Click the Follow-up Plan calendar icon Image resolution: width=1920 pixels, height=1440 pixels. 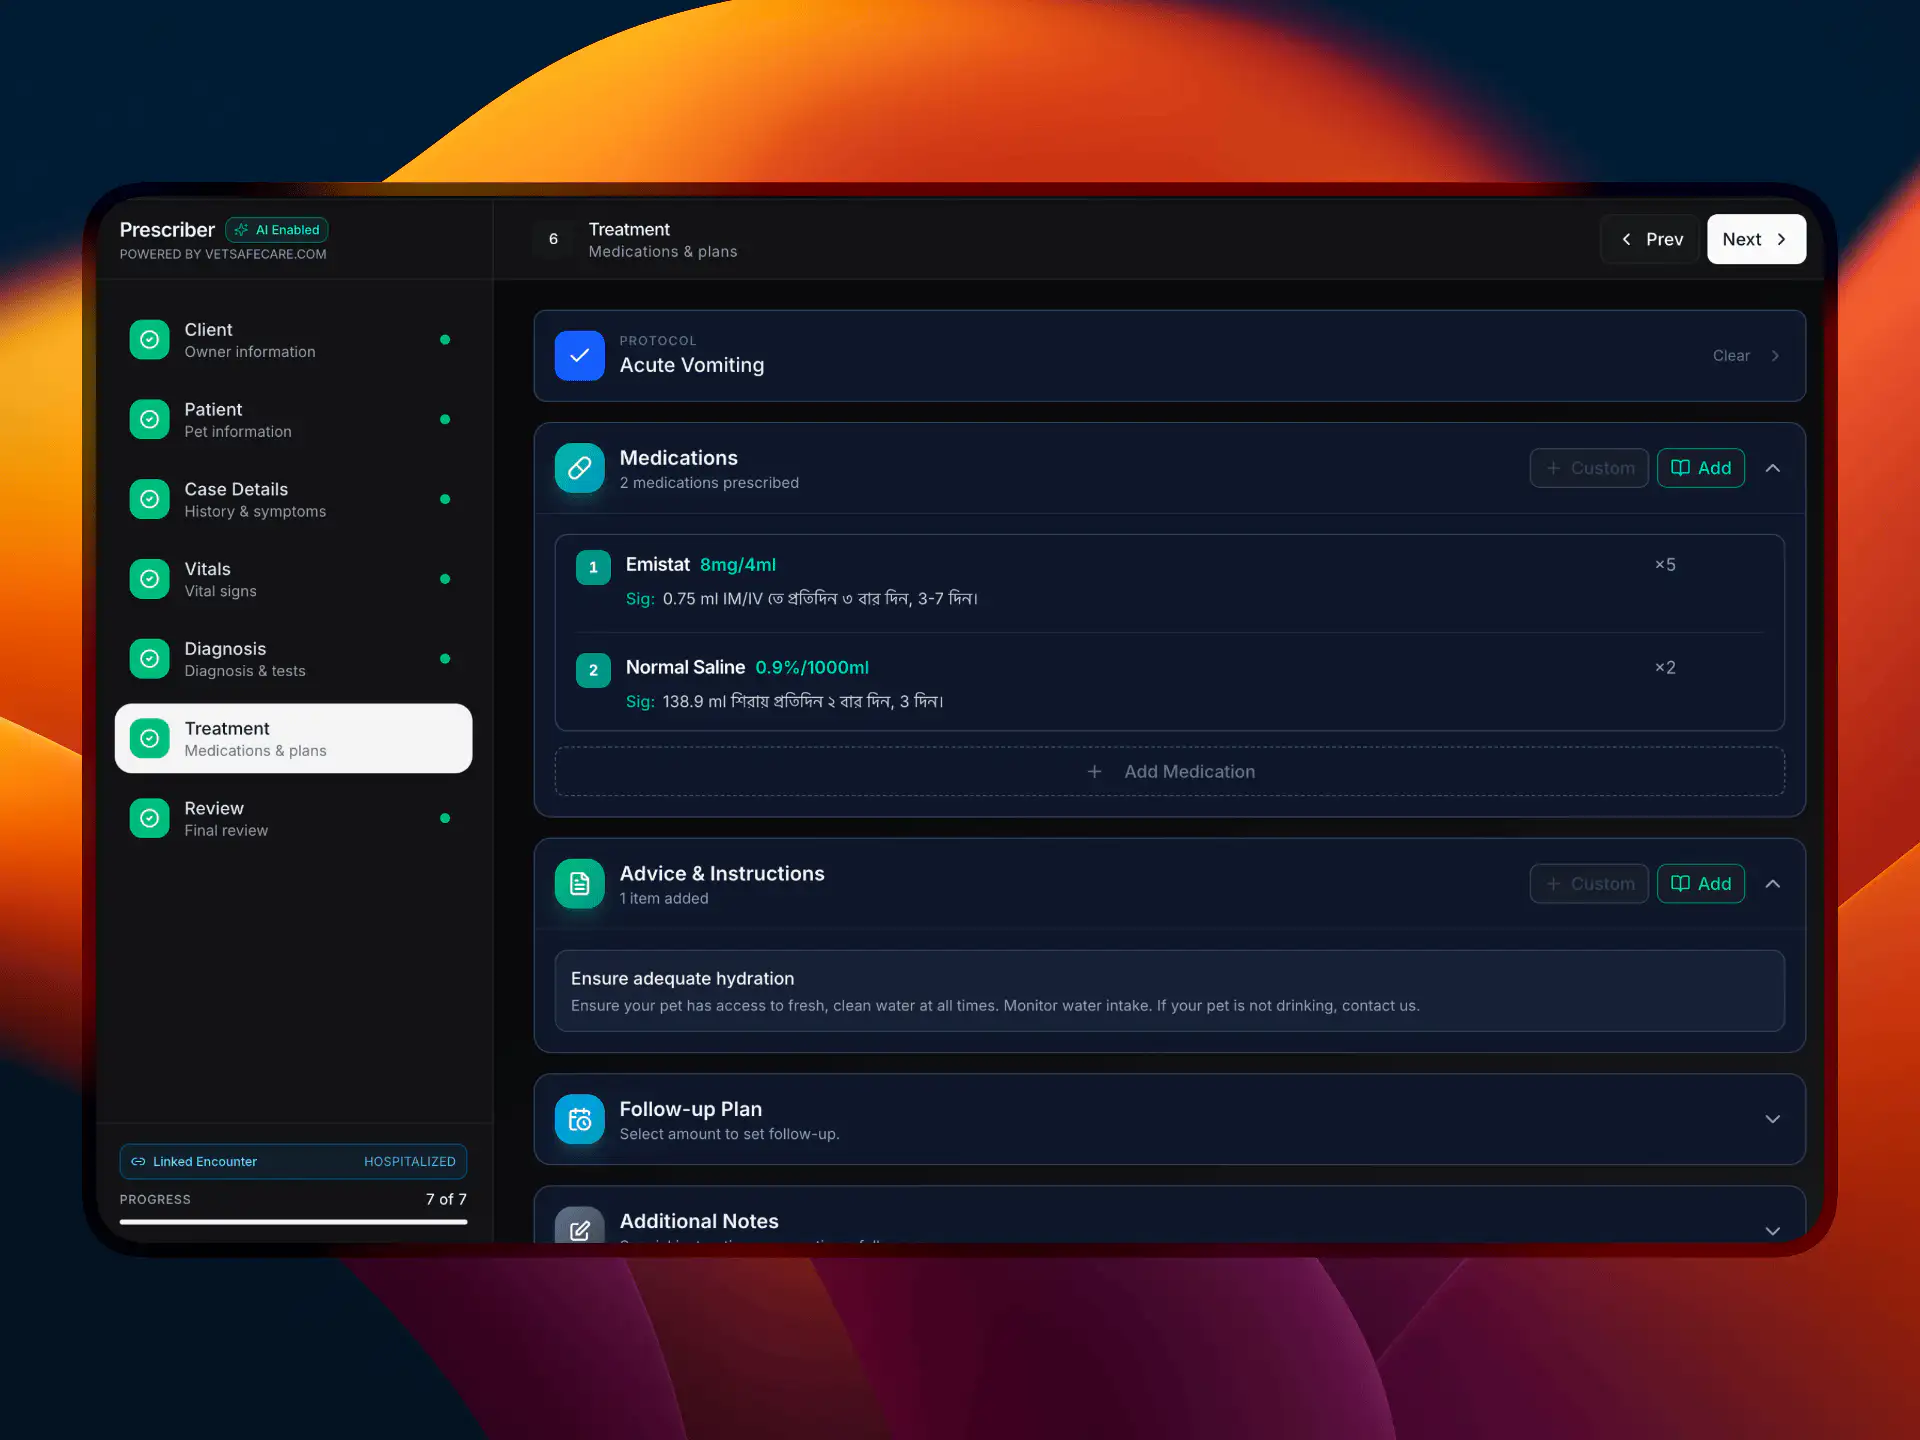tap(580, 1120)
